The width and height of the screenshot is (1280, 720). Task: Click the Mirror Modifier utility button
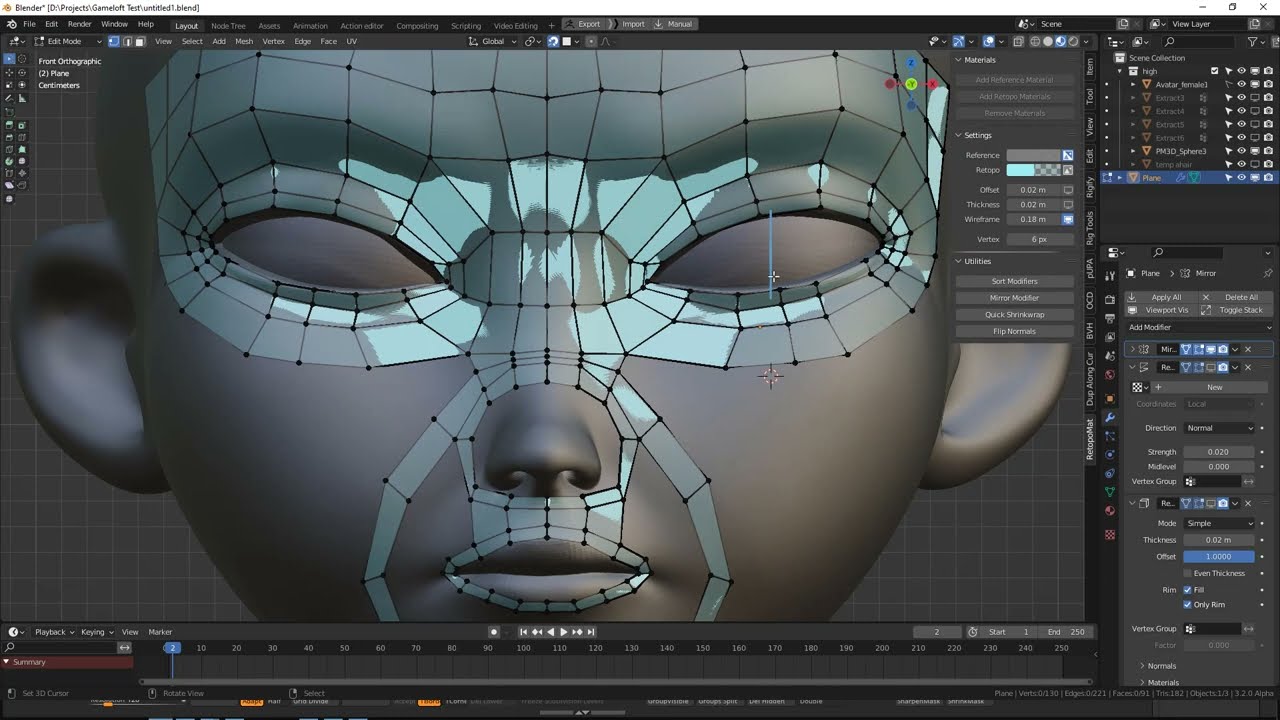click(x=1014, y=297)
